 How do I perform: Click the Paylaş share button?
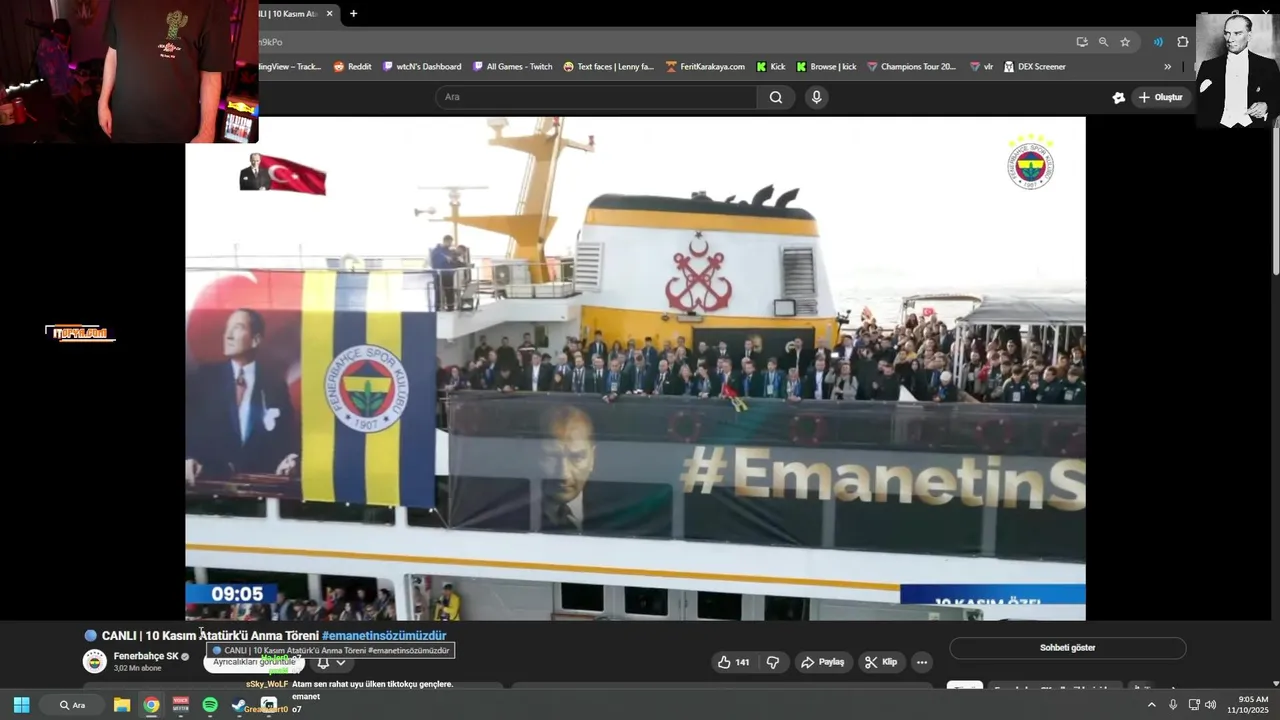pos(822,662)
